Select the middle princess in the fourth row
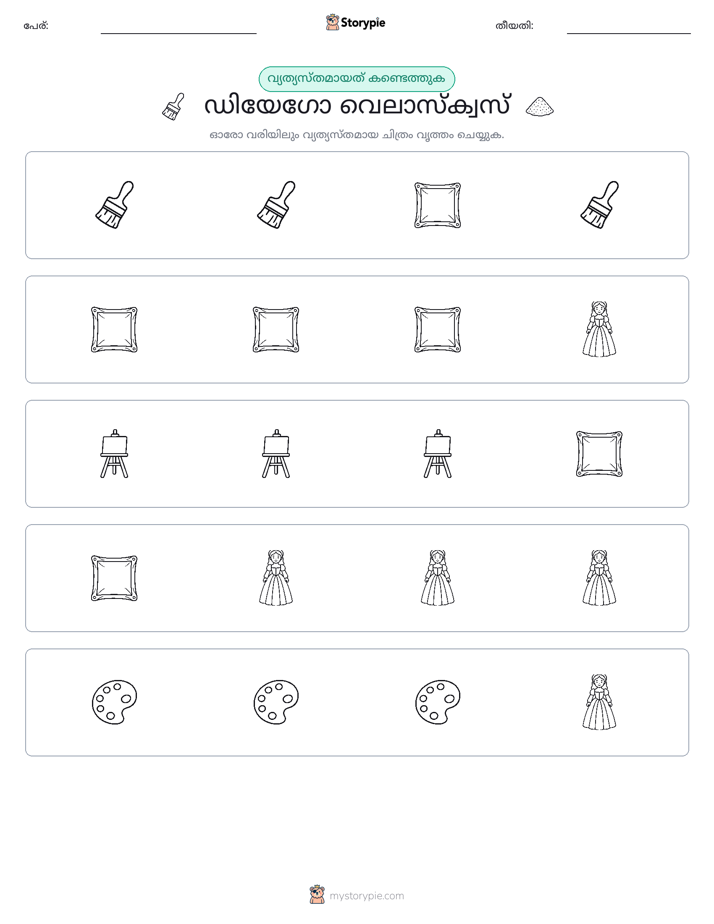Viewport: 714px width, 924px height. click(437, 578)
